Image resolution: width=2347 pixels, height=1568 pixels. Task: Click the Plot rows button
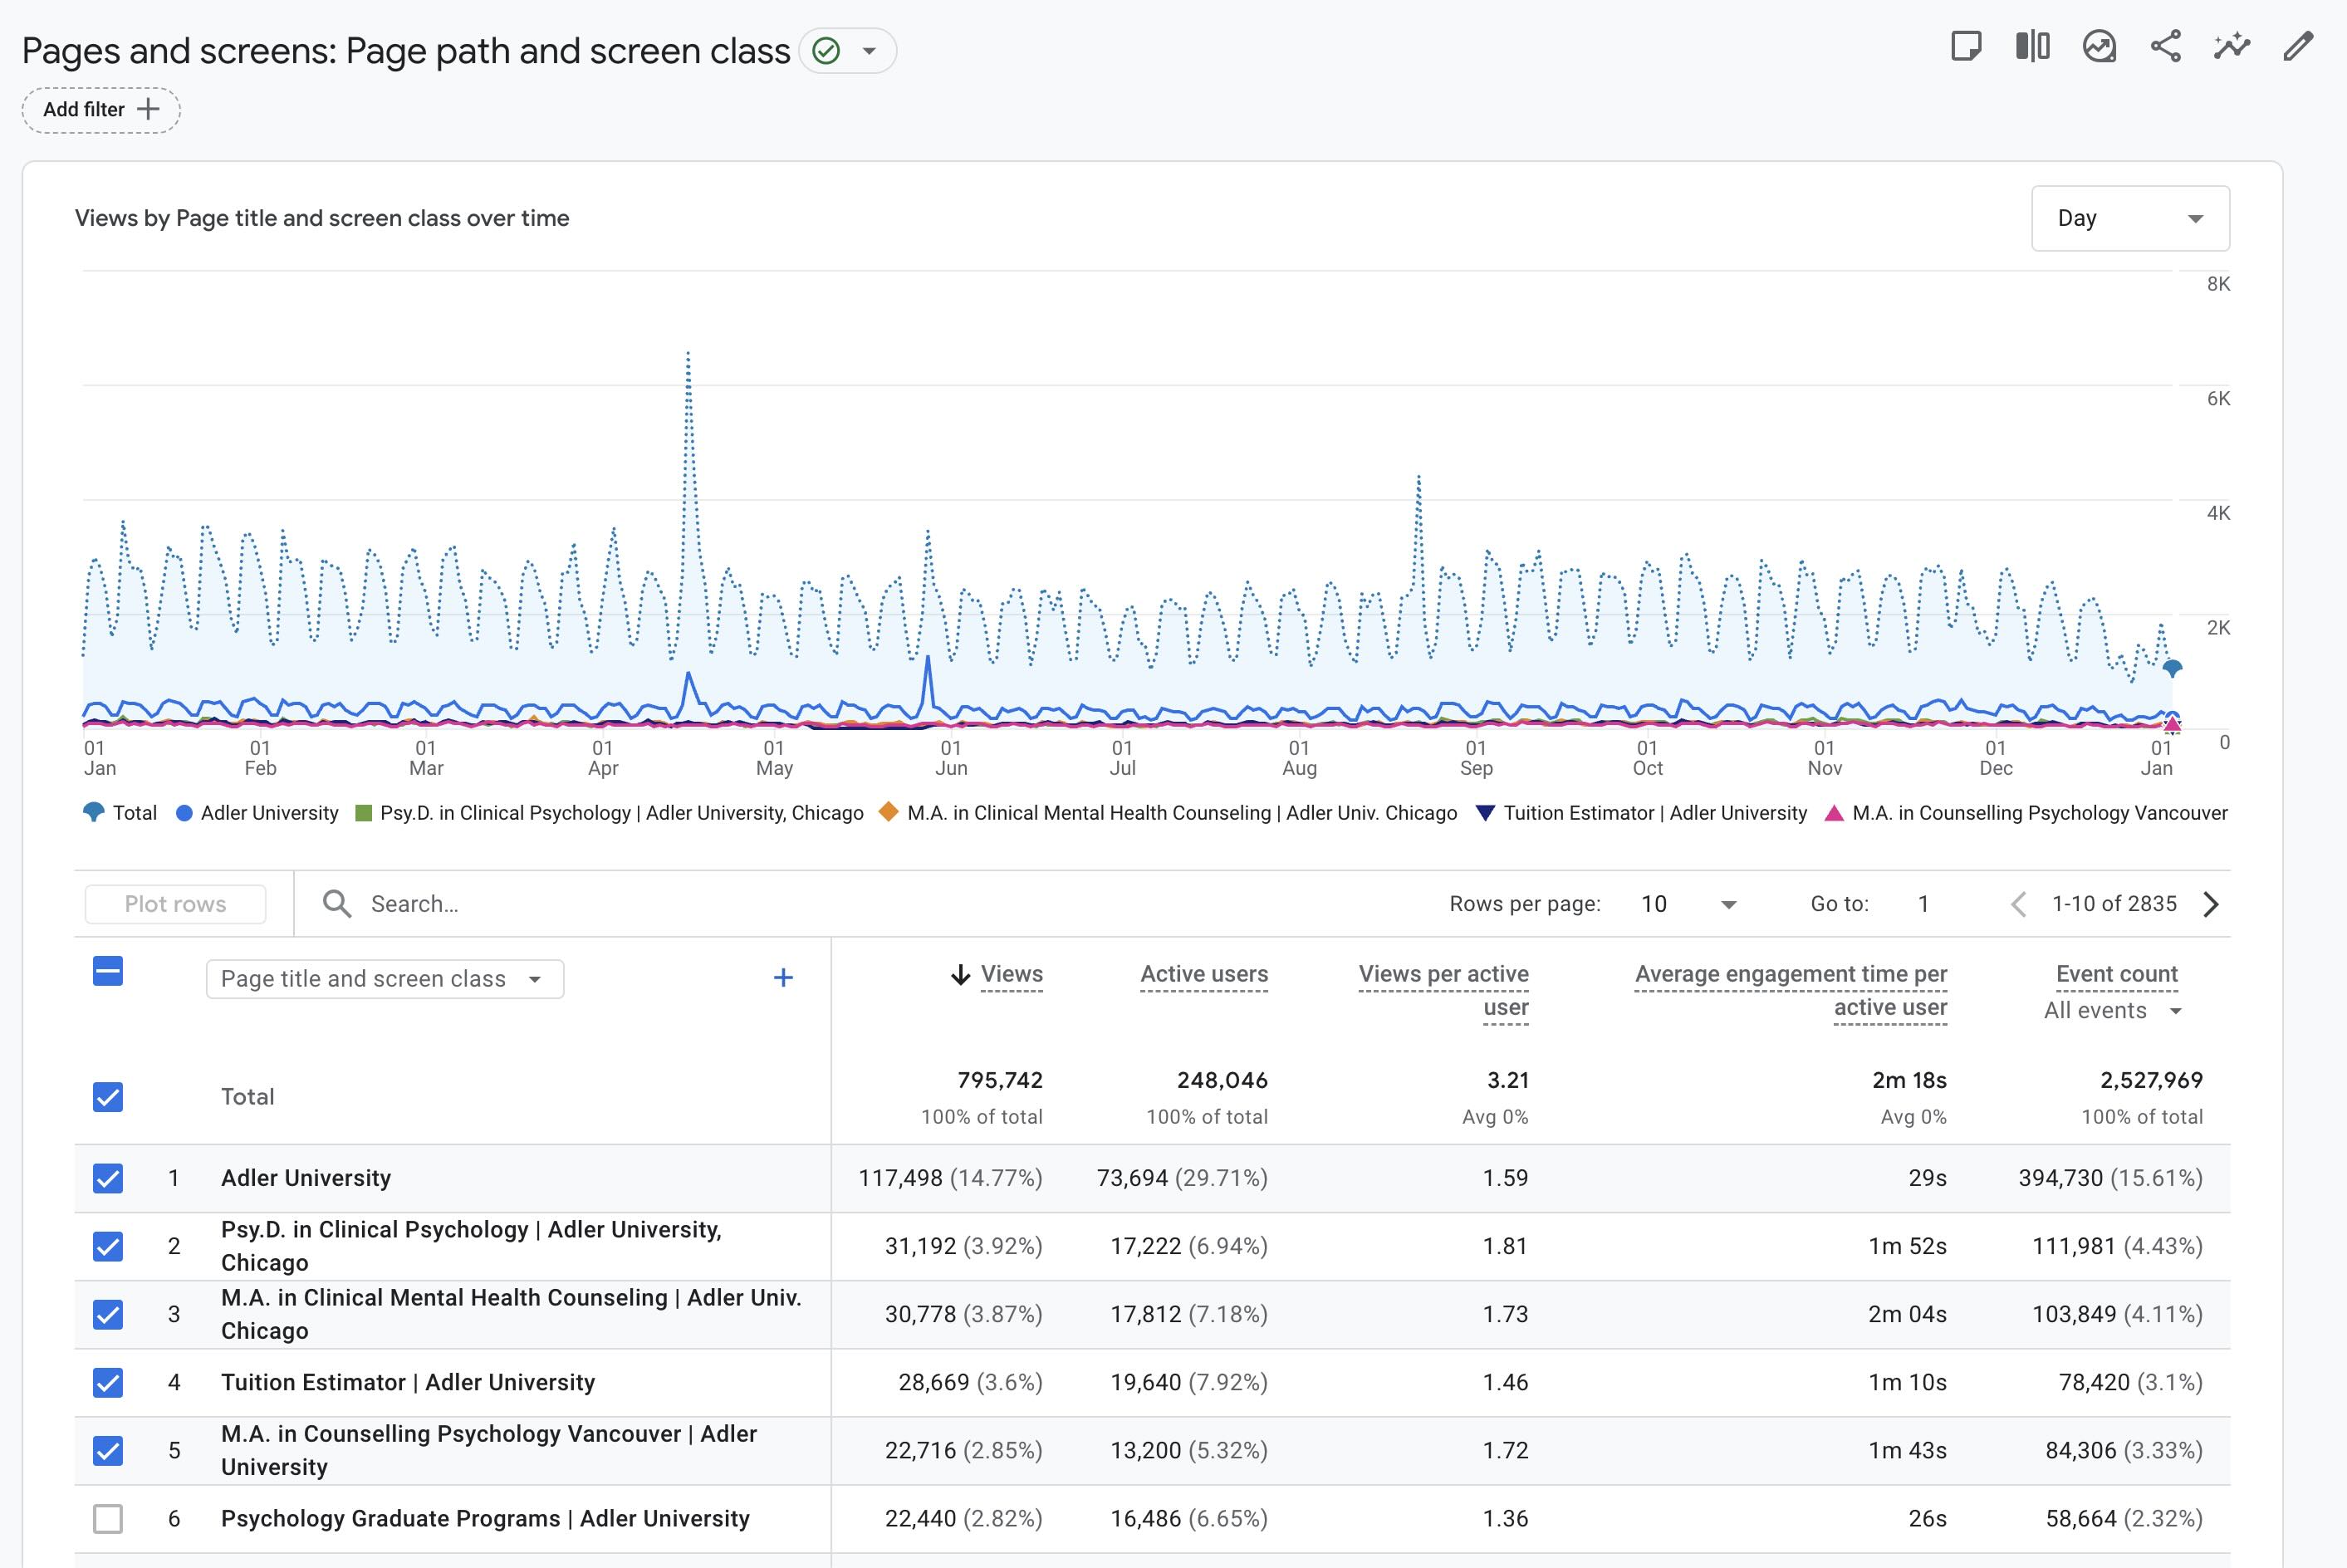(175, 904)
